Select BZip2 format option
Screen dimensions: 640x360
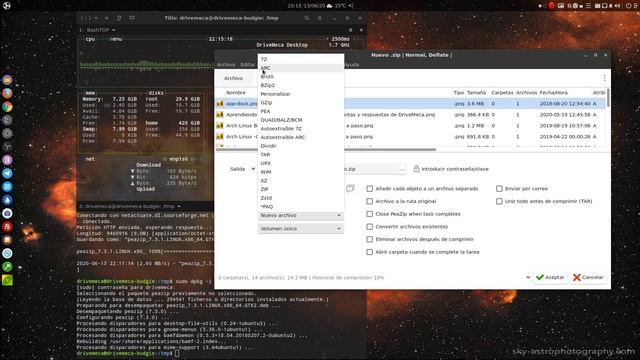[300, 85]
